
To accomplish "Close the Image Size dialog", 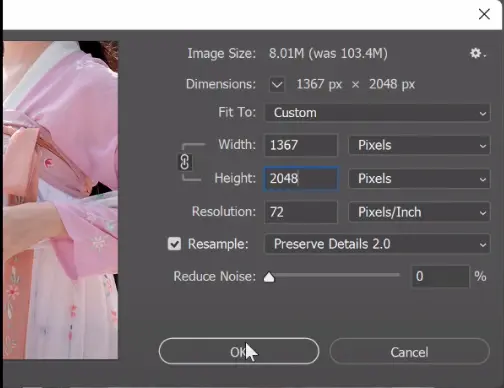I will point(484,14).
